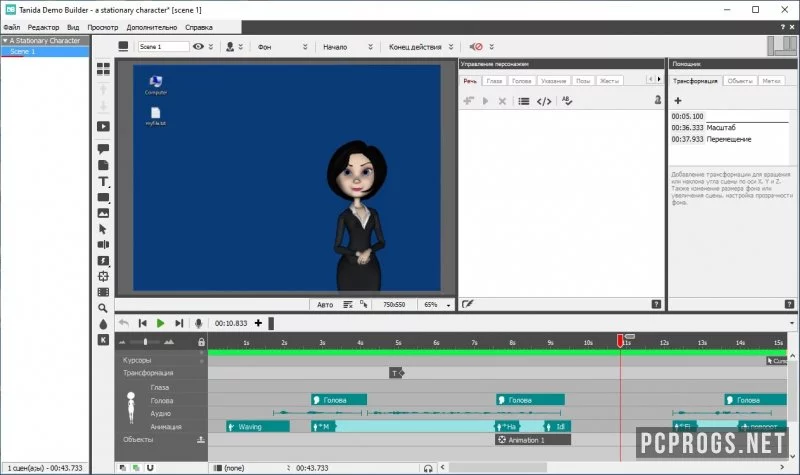Click the plus to add transformation
Image resolution: width=800 pixels, height=475 pixels.
tap(678, 101)
